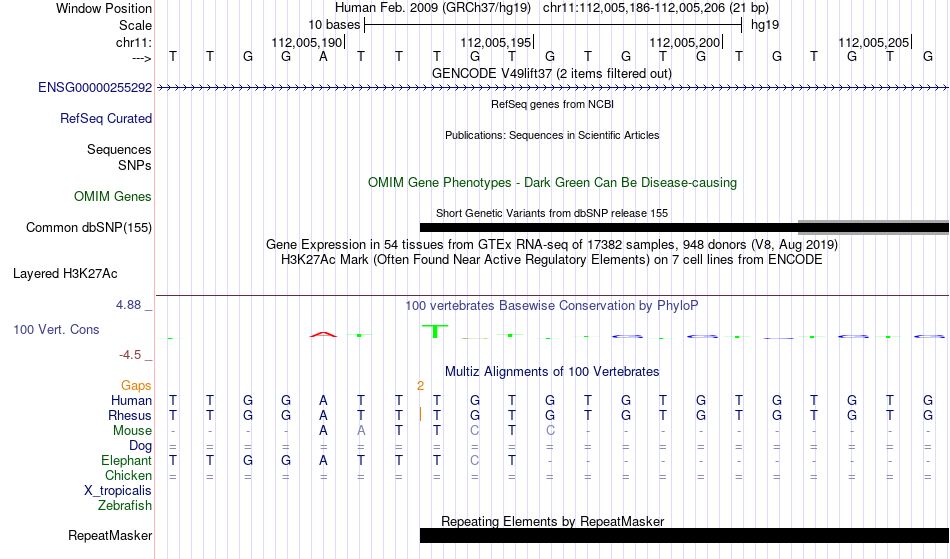950x559 pixels.
Task: Click the black RepeatMasker repeat element bar
Action: [685, 535]
